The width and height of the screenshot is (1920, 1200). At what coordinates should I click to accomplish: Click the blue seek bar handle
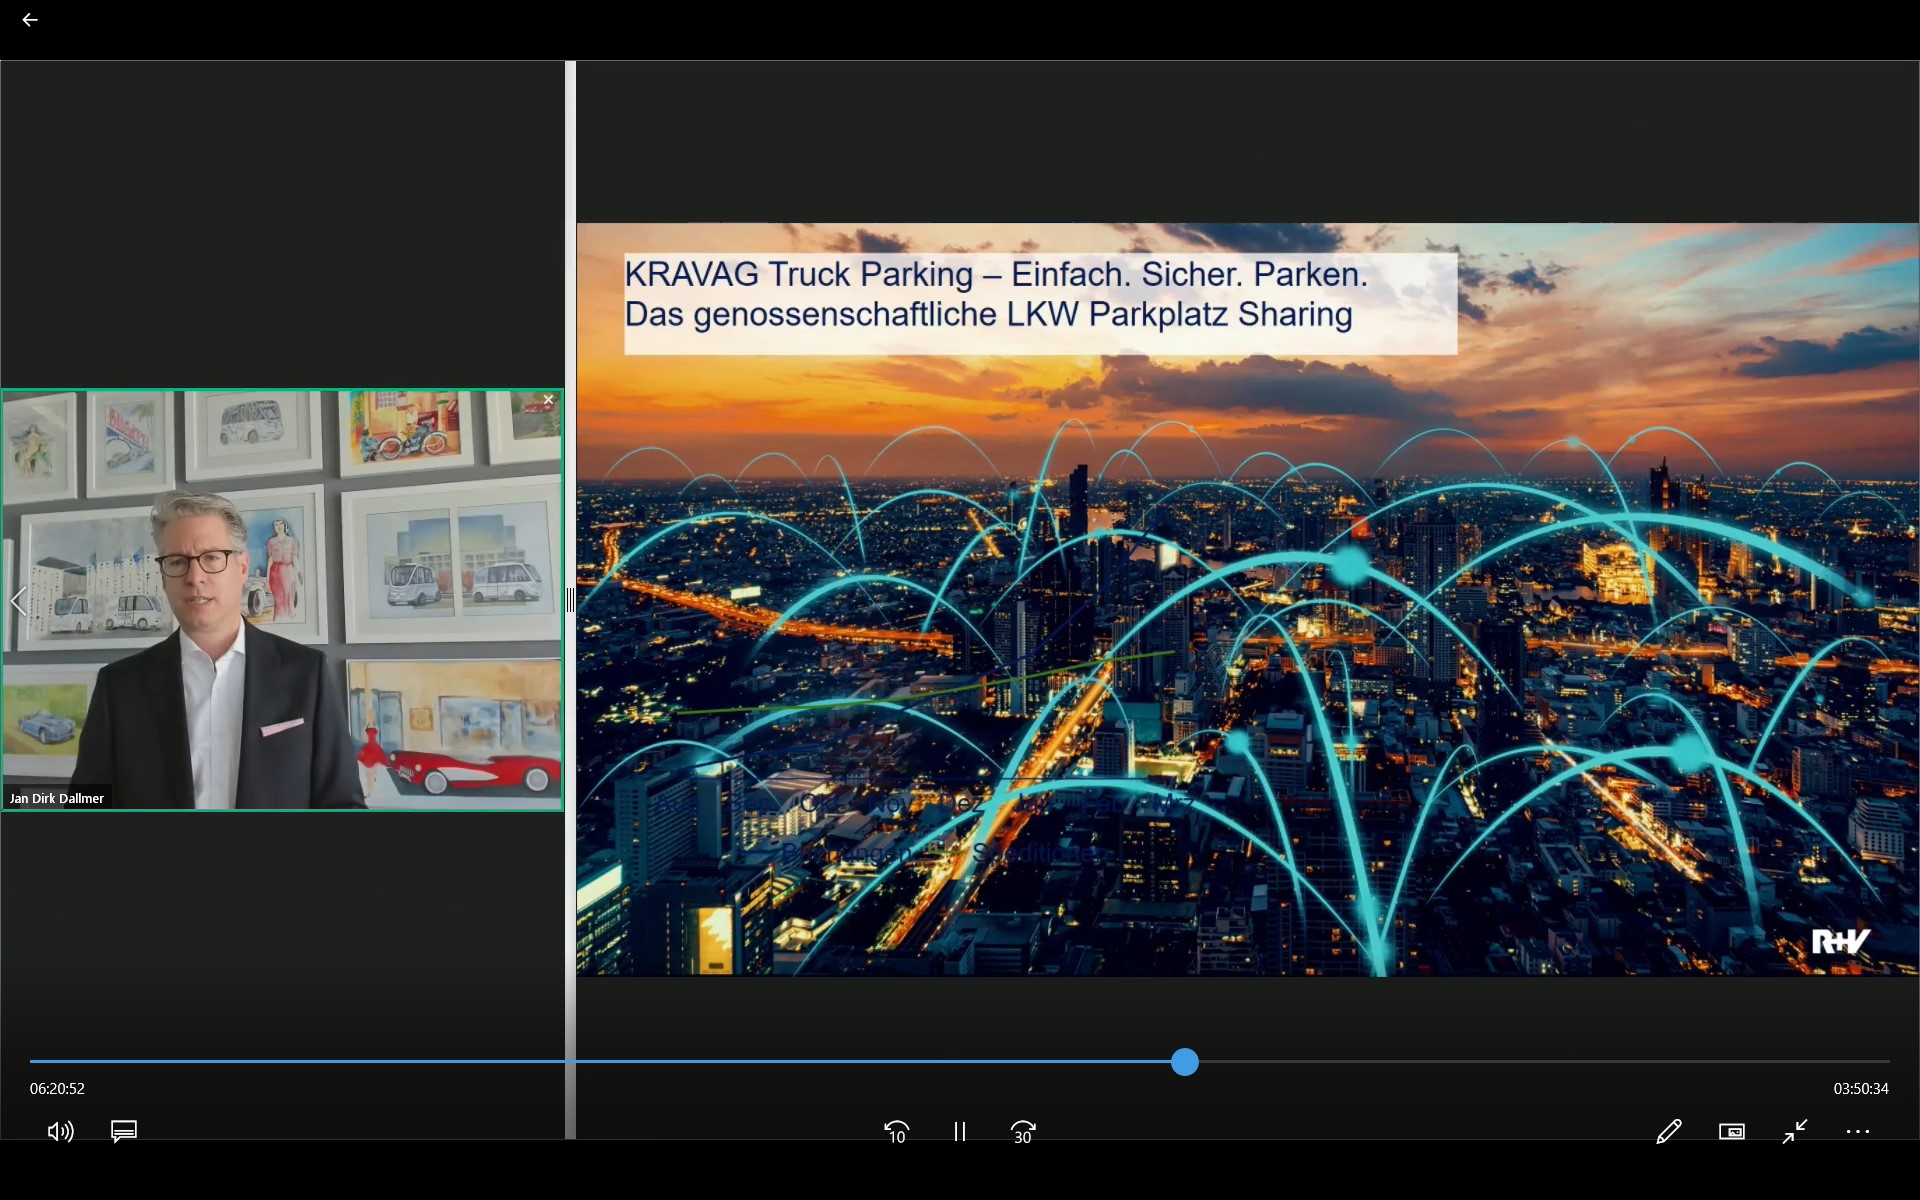pos(1185,1062)
